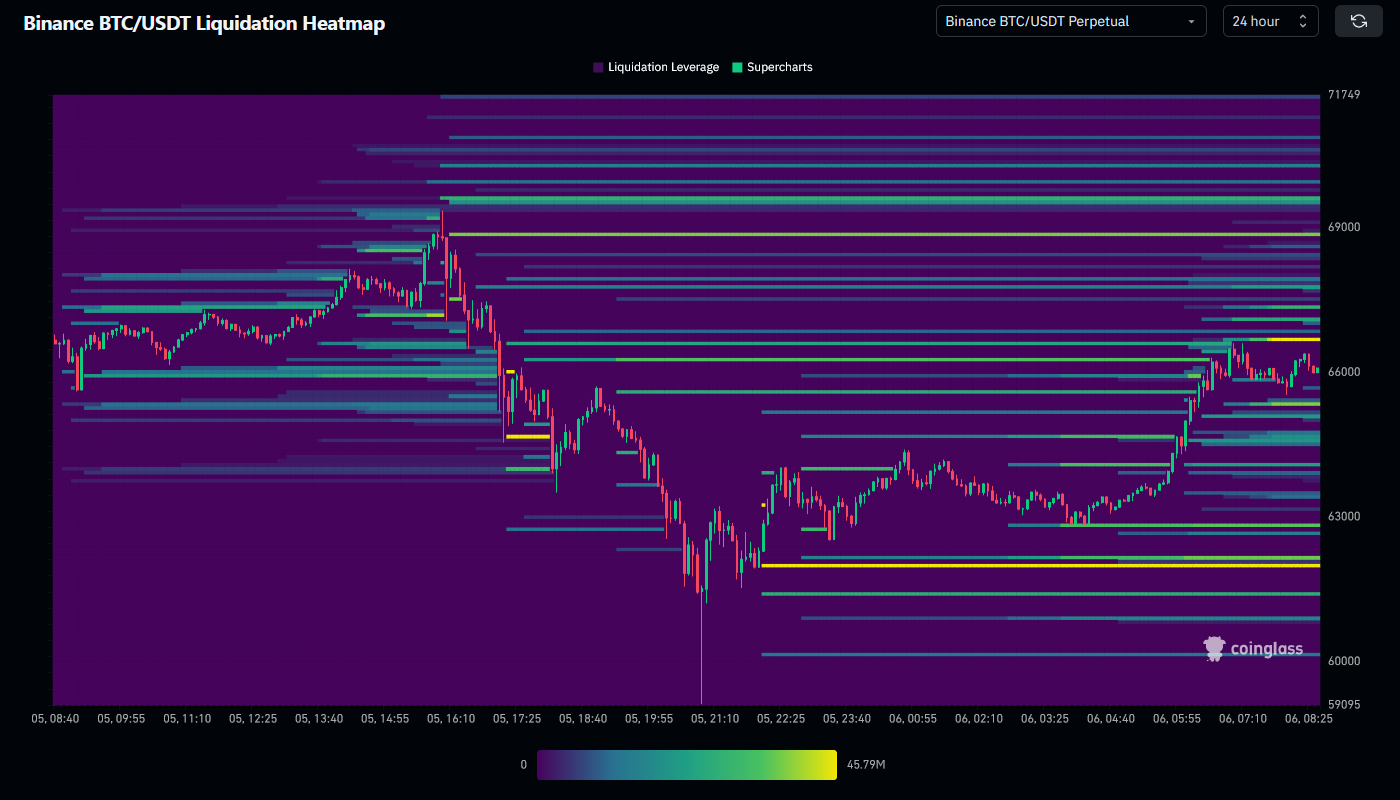Image resolution: width=1400 pixels, height=800 pixels.
Task: Click the 05, 16:10 time axis label
Action: 451,718
